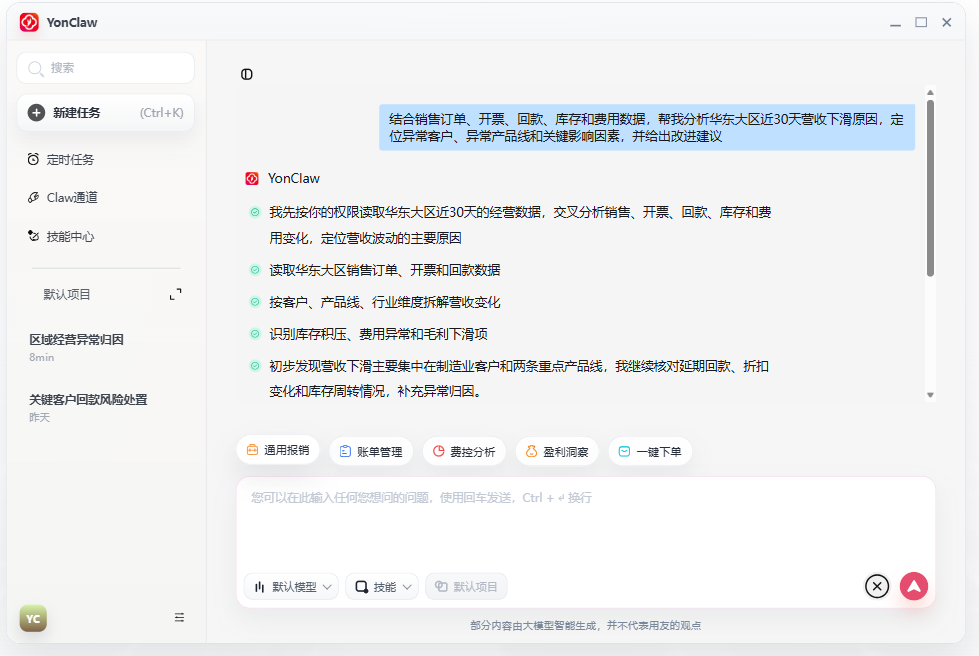Maximize the YonClaw window

coord(921,22)
